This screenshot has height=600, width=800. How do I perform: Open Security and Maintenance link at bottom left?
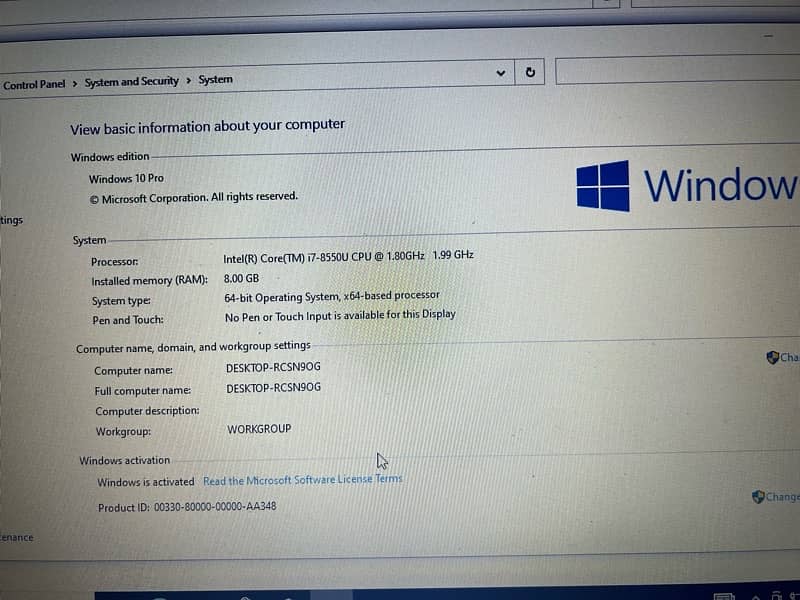(x=16, y=537)
